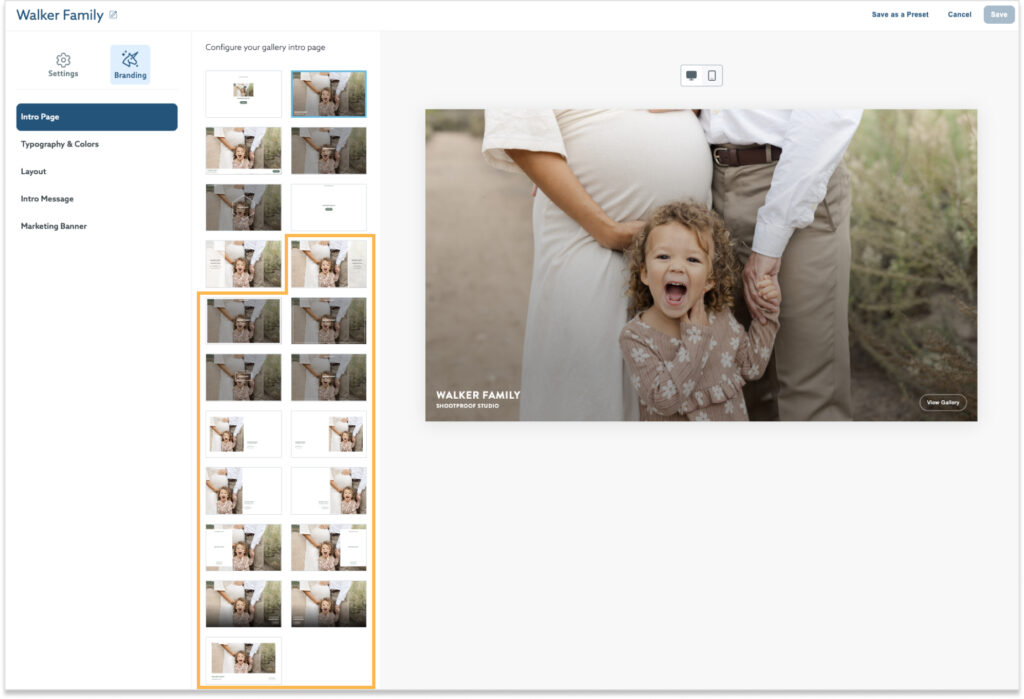
Task: Select the first white intro page template
Action: click(243, 93)
